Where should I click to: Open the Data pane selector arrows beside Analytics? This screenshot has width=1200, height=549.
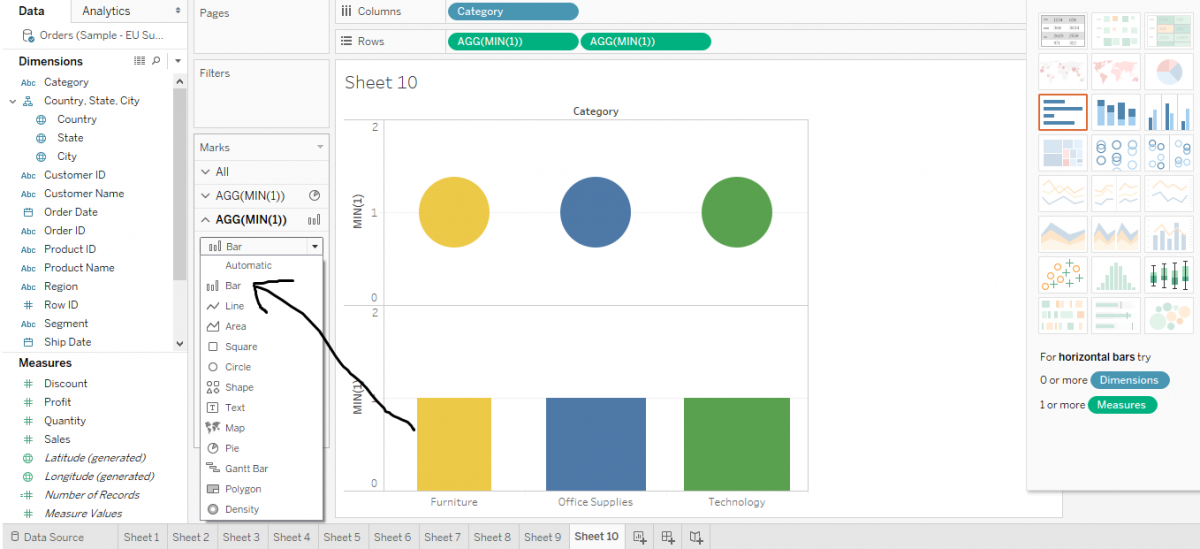(178, 11)
